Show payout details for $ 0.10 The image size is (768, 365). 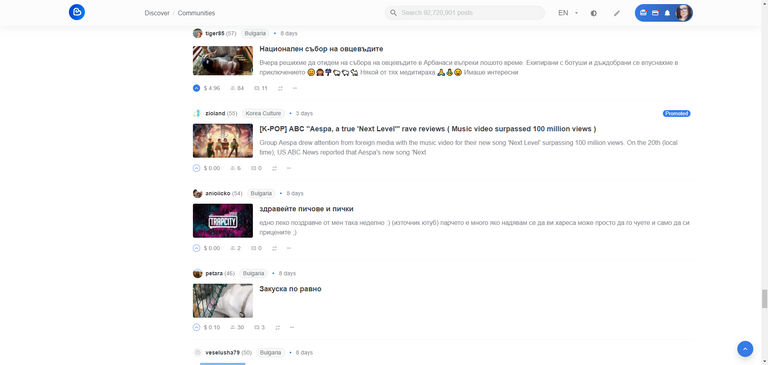tap(212, 327)
